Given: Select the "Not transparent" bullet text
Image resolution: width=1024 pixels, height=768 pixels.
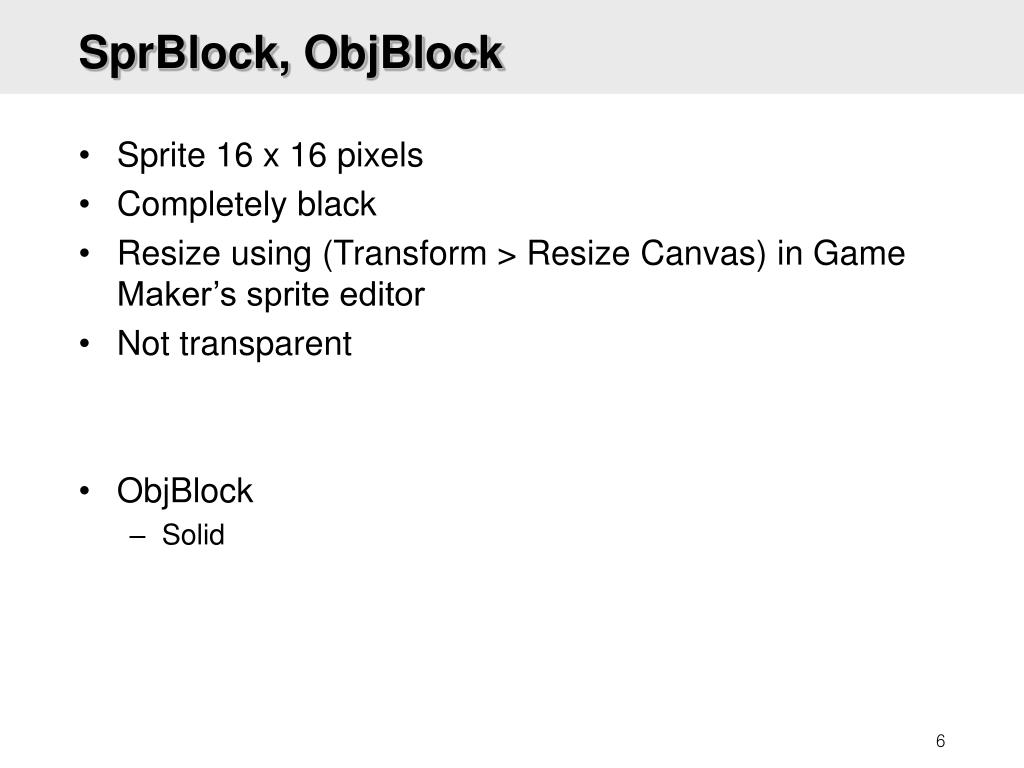Looking at the screenshot, I should click(234, 344).
